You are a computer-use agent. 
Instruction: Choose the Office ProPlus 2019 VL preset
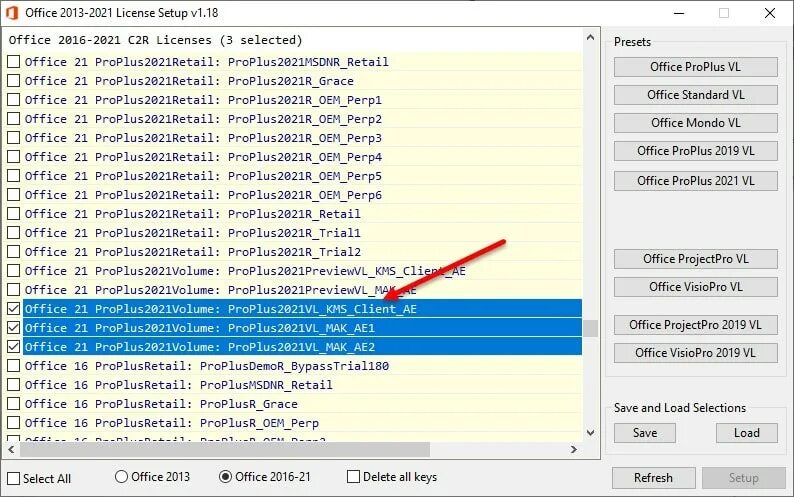click(x=696, y=150)
